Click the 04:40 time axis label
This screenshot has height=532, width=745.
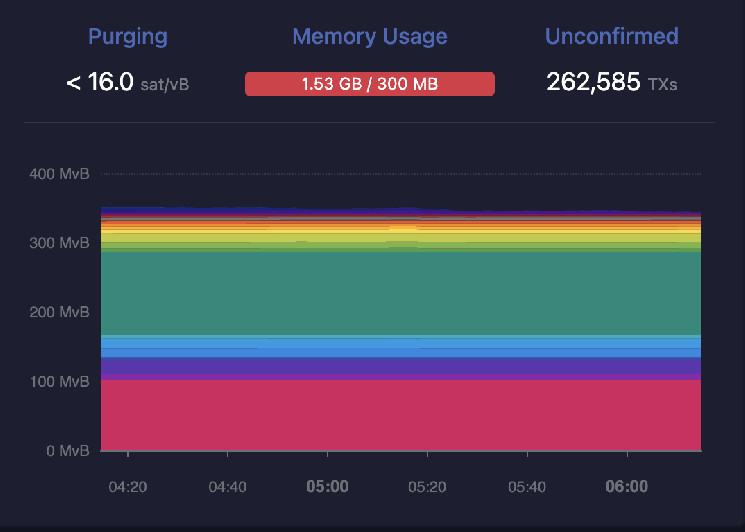[x=228, y=487]
